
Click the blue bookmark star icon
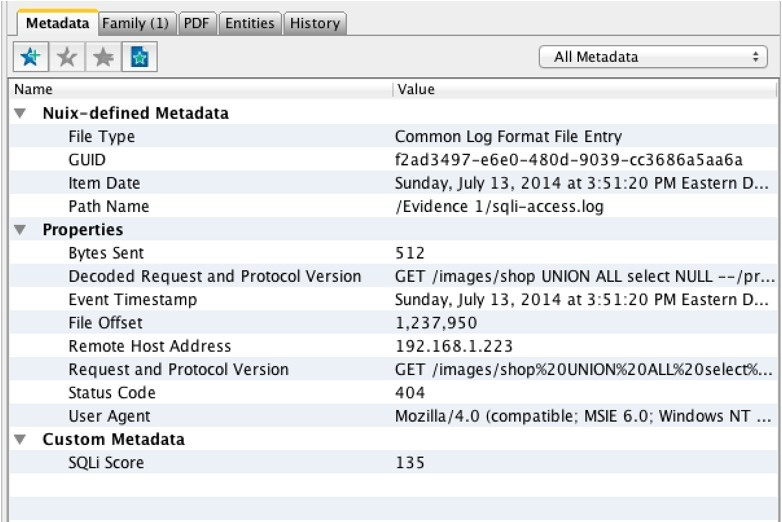[140, 57]
